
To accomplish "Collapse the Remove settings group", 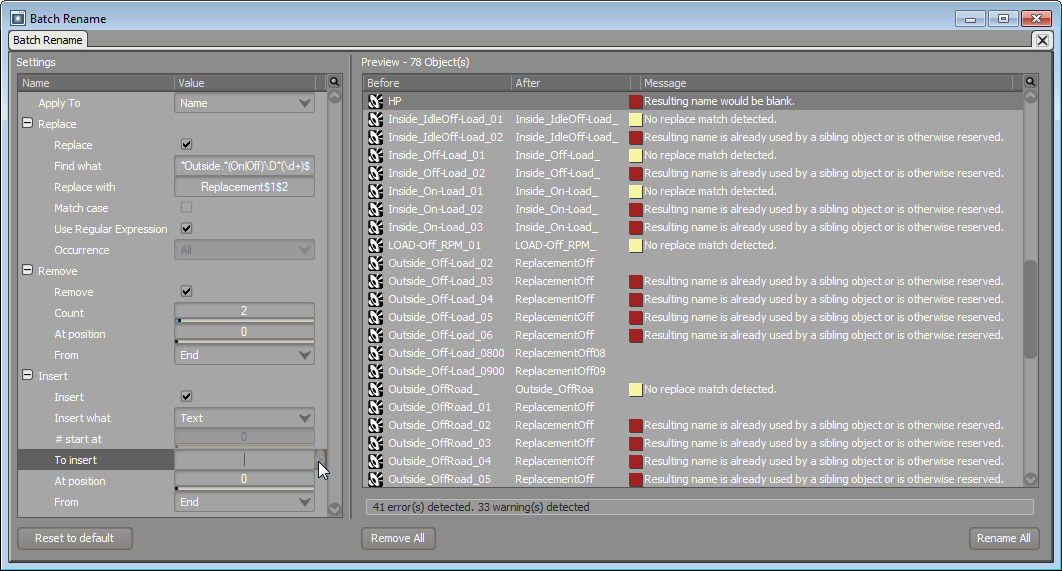I will click(x=28, y=271).
